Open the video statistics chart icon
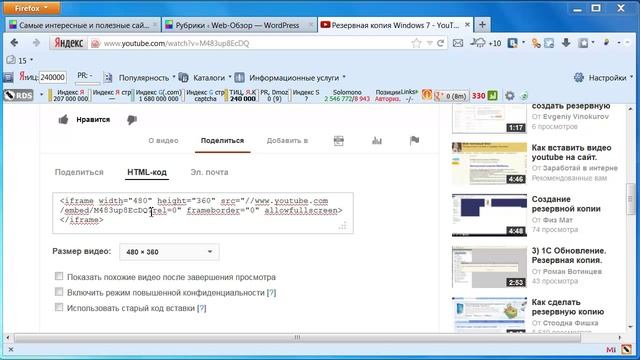This screenshot has width=640, height=360. pyautogui.click(x=377, y=141)
